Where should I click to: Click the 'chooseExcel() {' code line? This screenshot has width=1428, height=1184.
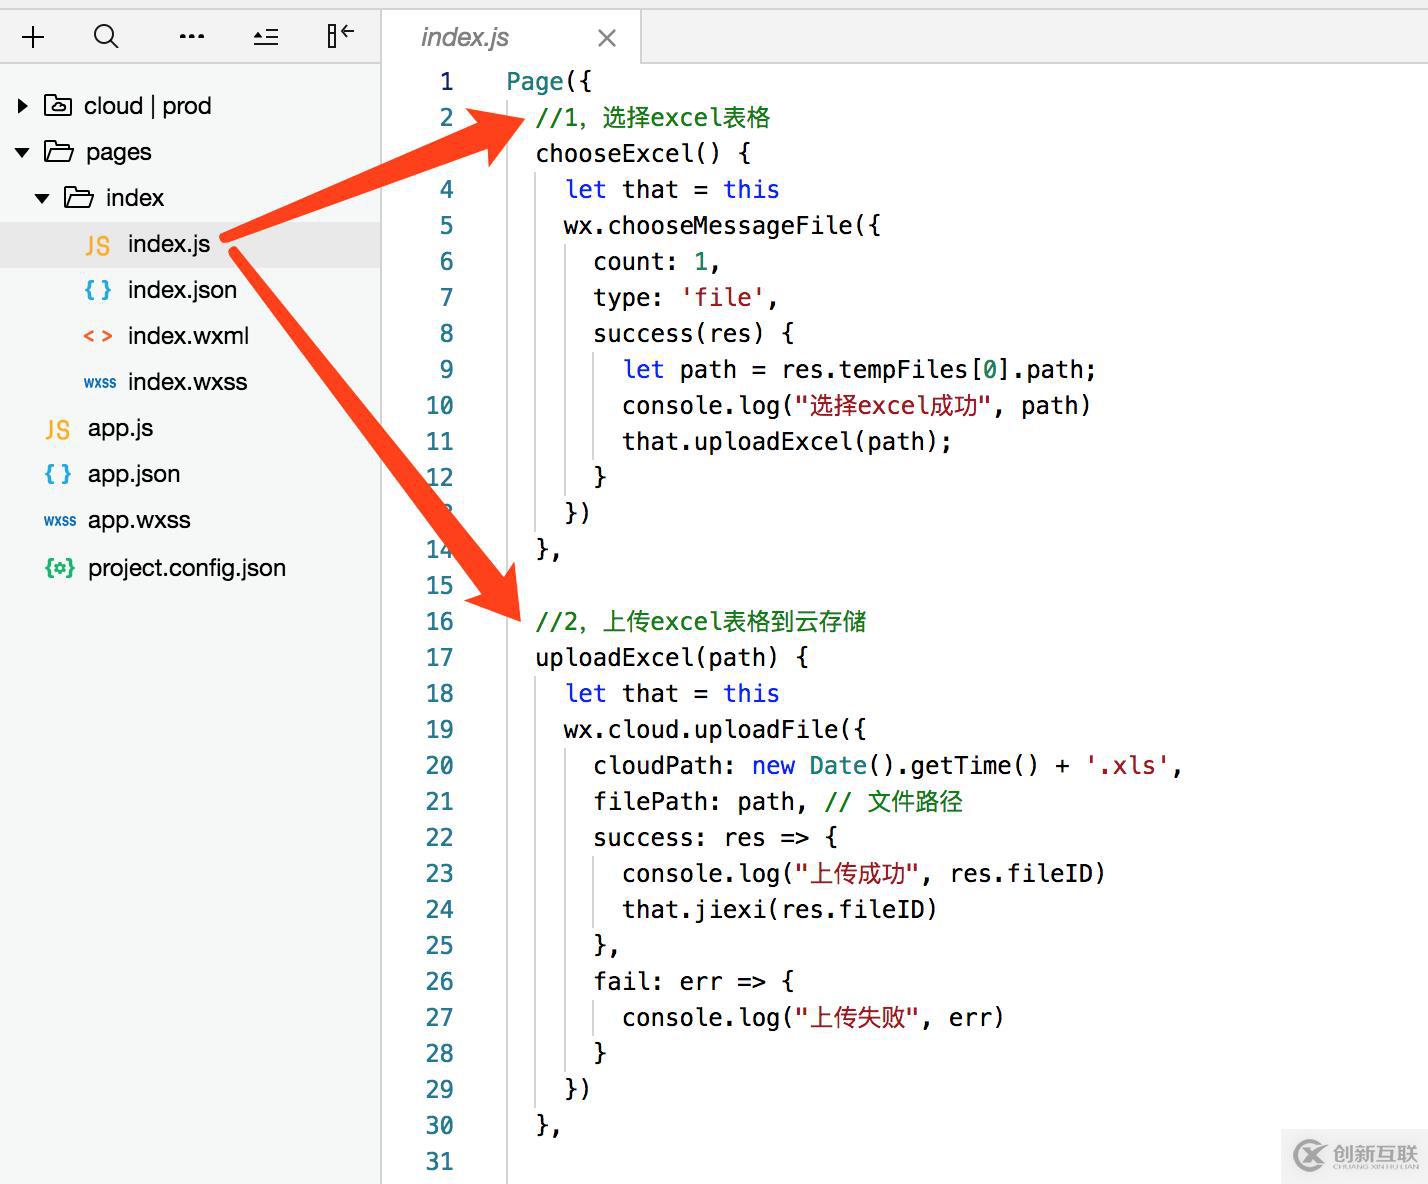pyautogui.click(x=643, y=154)
